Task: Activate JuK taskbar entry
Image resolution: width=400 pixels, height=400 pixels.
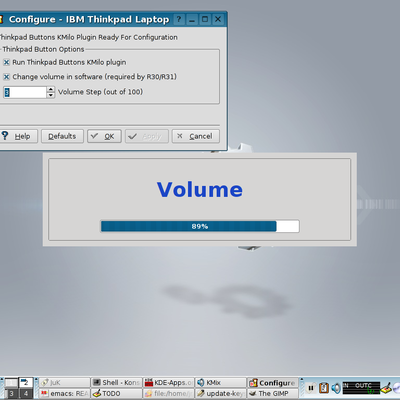Action: pos(65,383)
